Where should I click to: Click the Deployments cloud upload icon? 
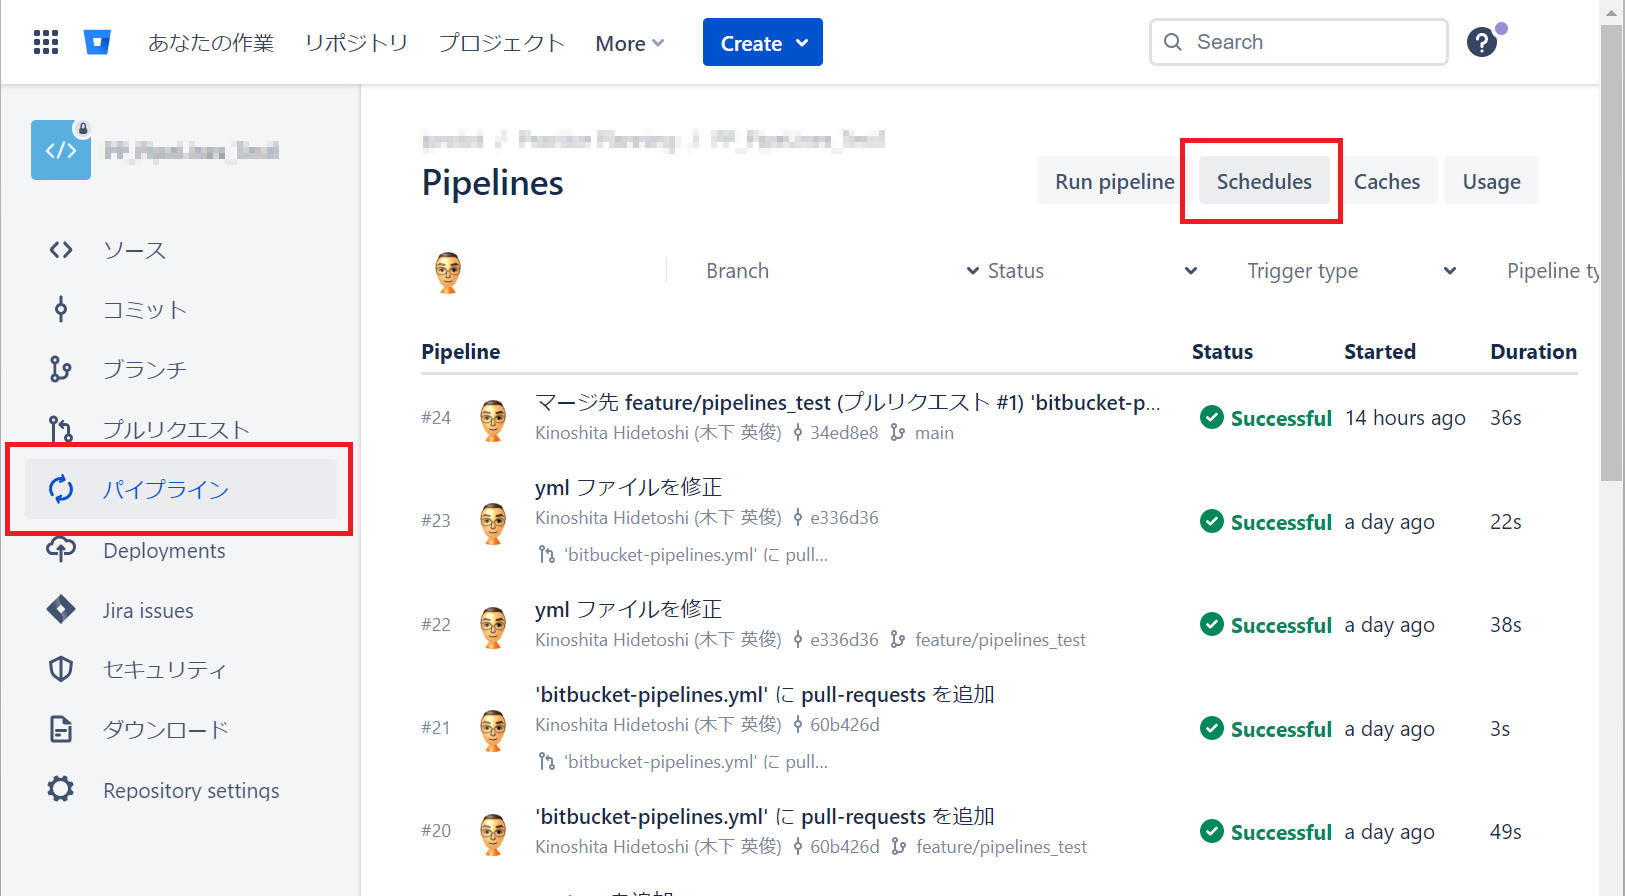pyautogui.click(x=61, y=550)
